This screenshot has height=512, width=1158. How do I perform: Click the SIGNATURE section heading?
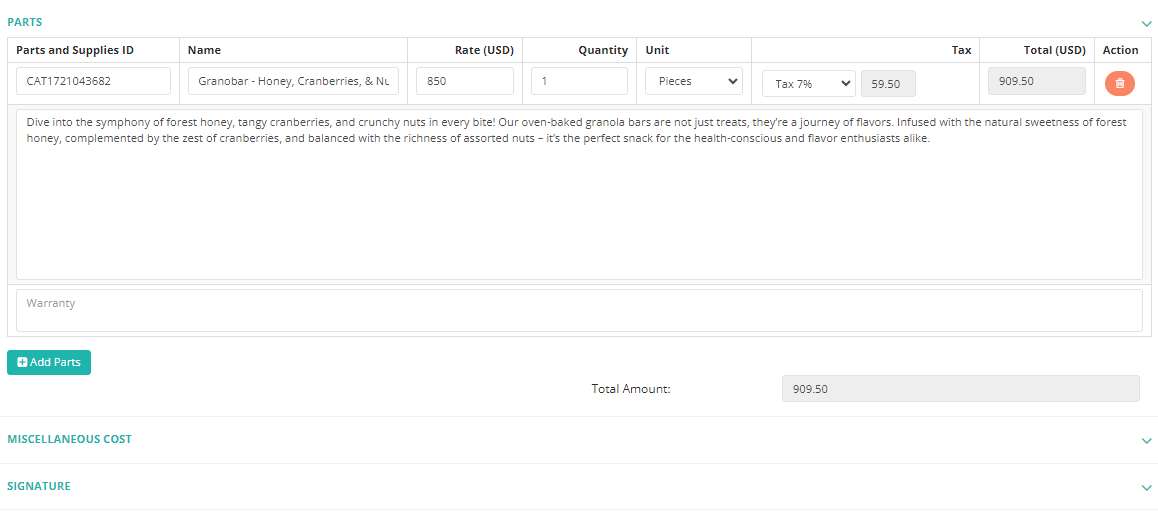pyautogui.click(x=39, y=486)
